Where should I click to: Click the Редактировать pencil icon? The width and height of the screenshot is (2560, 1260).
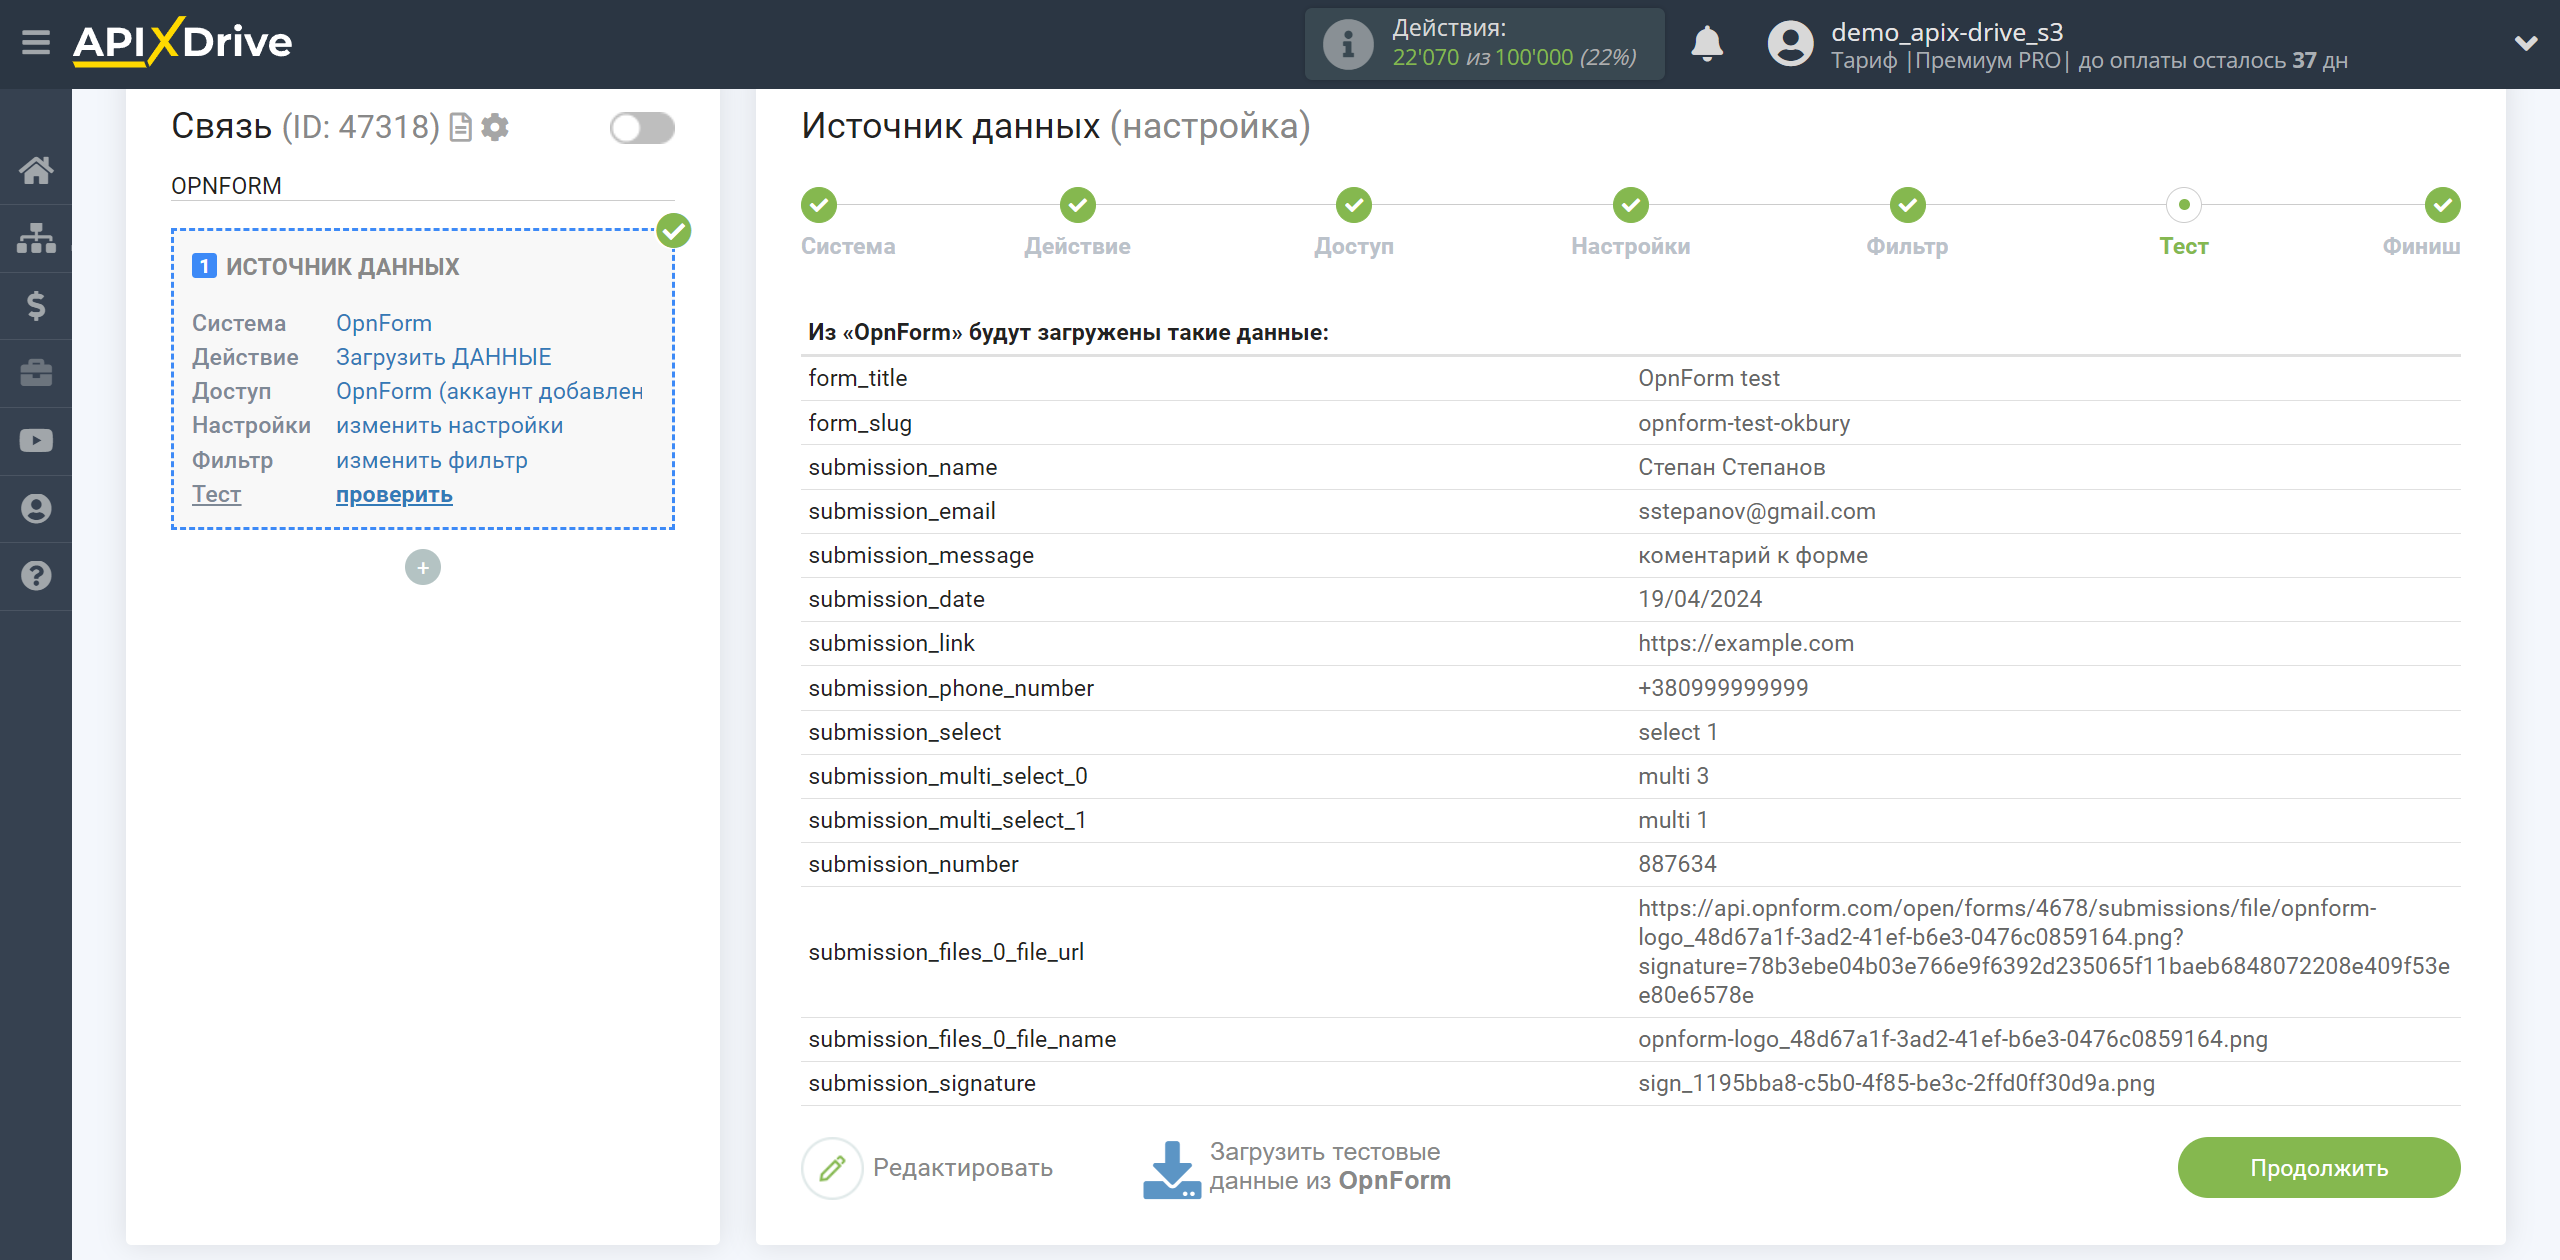(x=832, y=1168)
